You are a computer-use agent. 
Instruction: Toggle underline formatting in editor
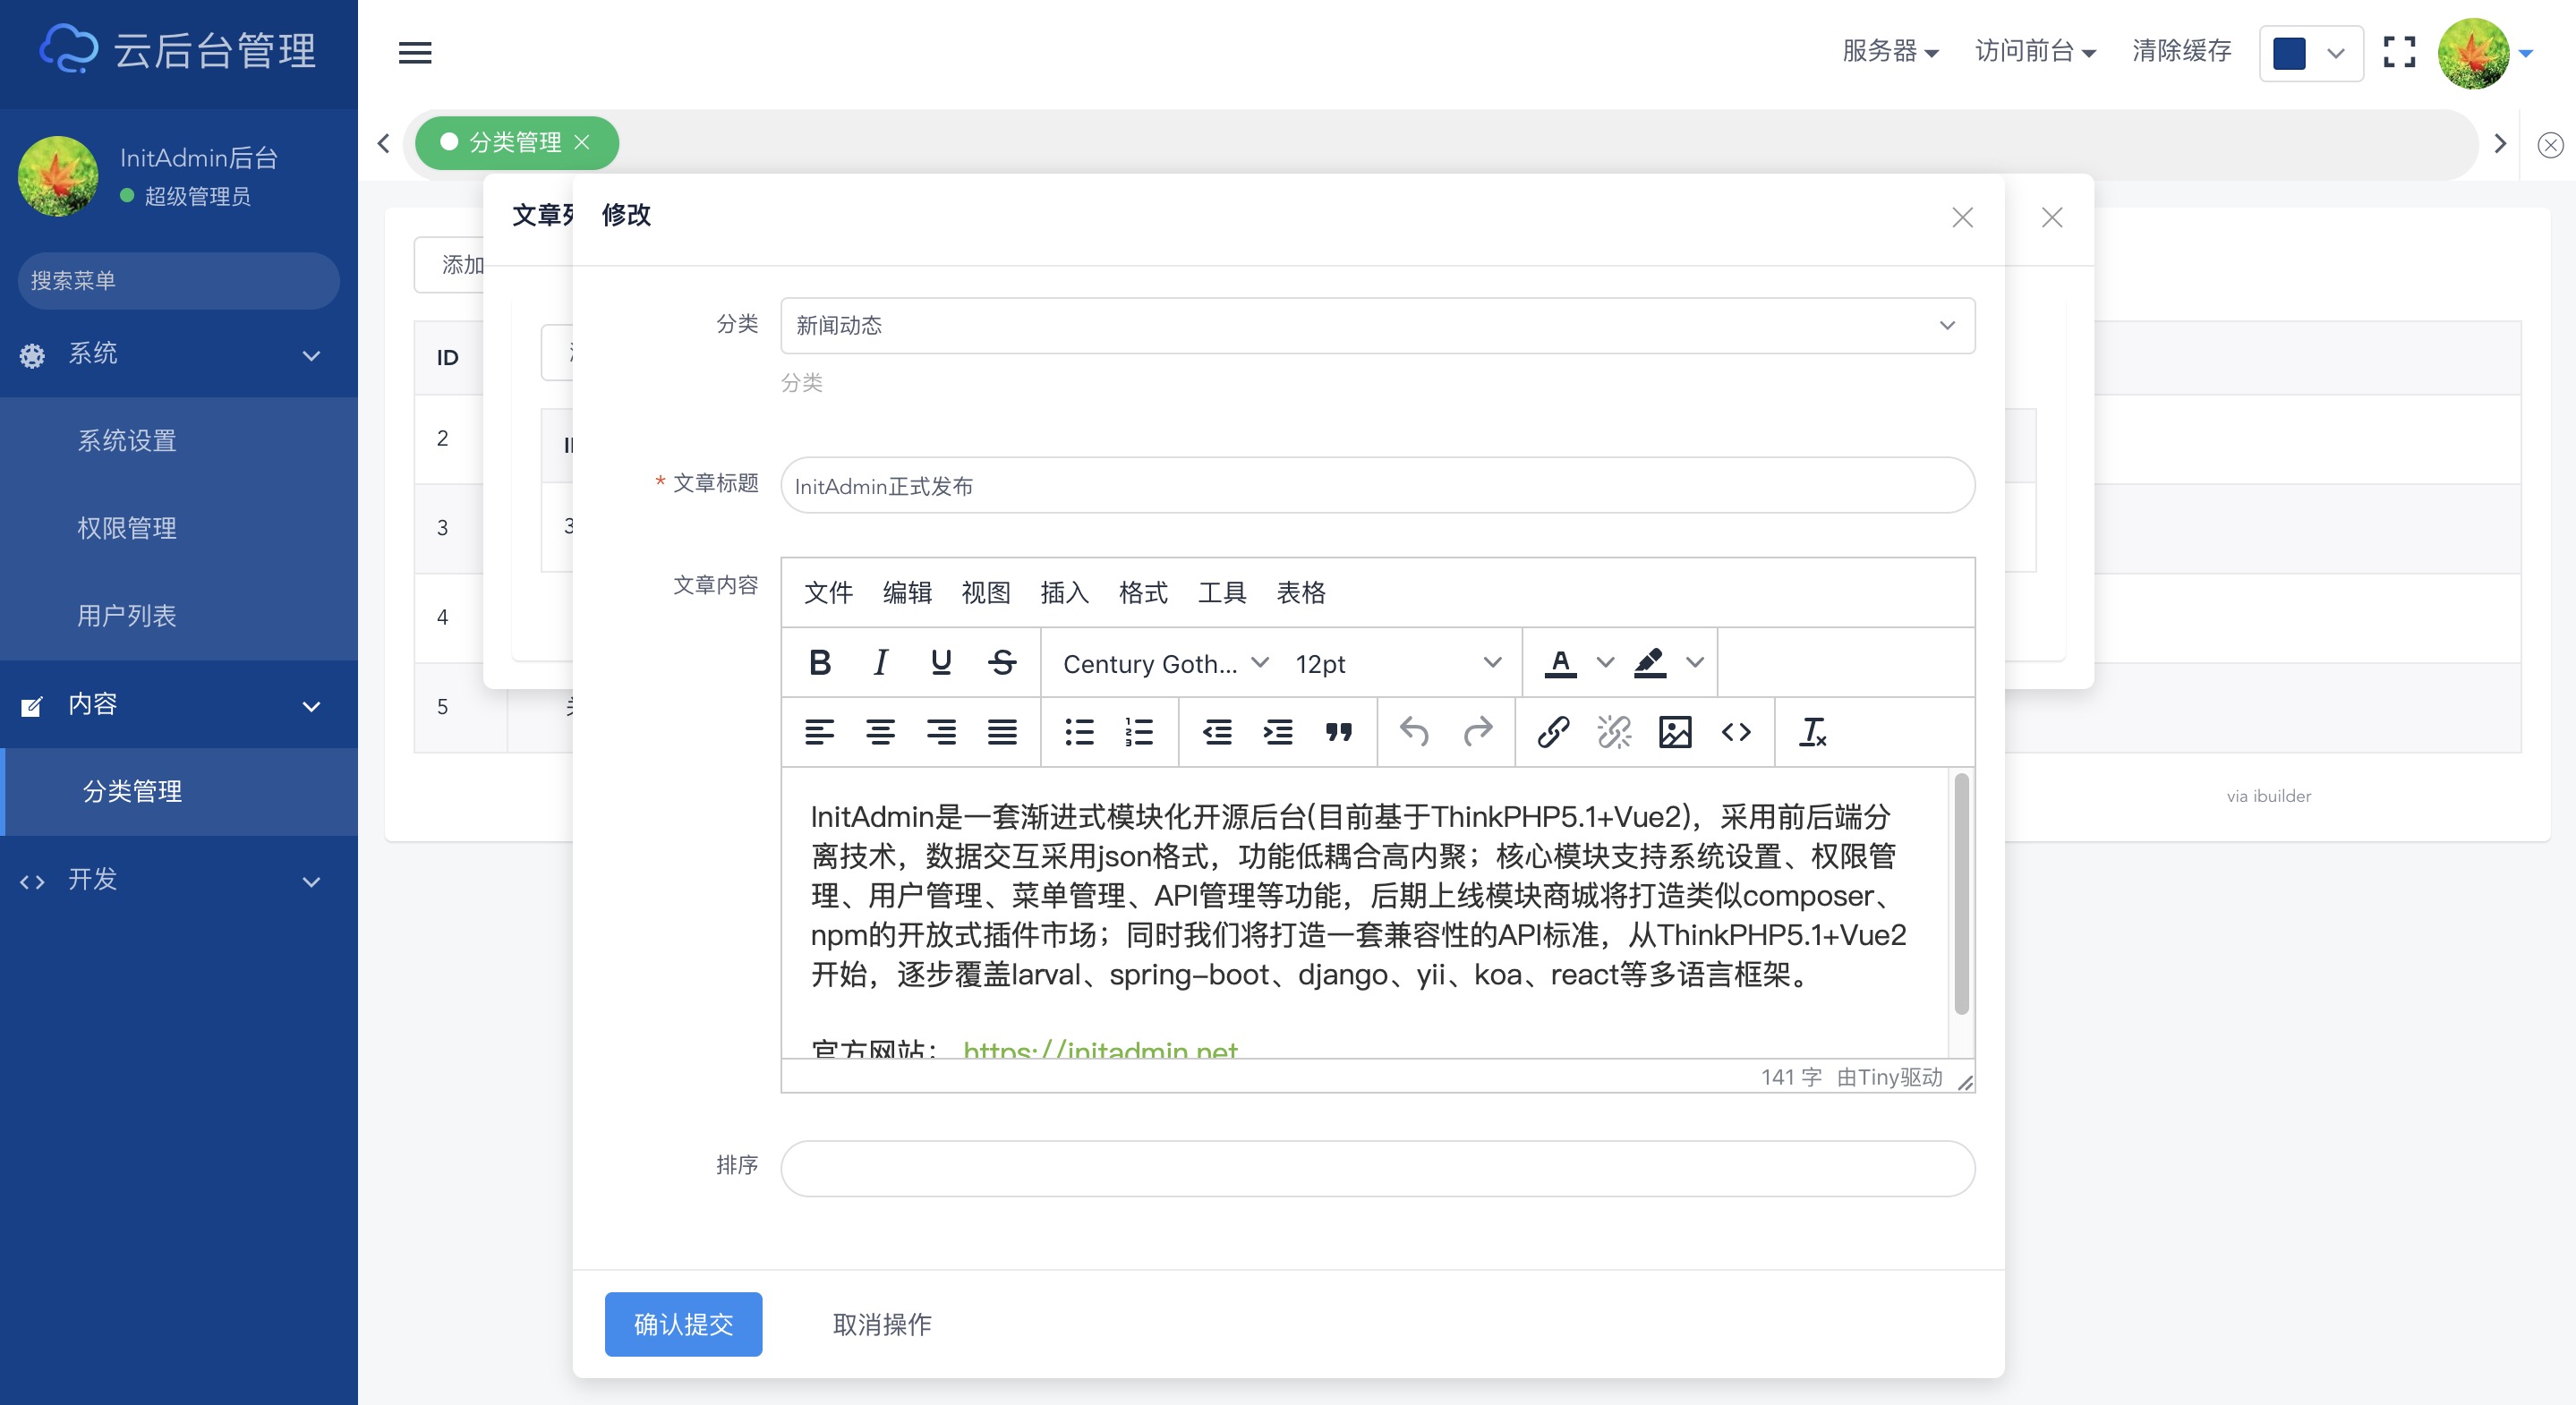941,662
